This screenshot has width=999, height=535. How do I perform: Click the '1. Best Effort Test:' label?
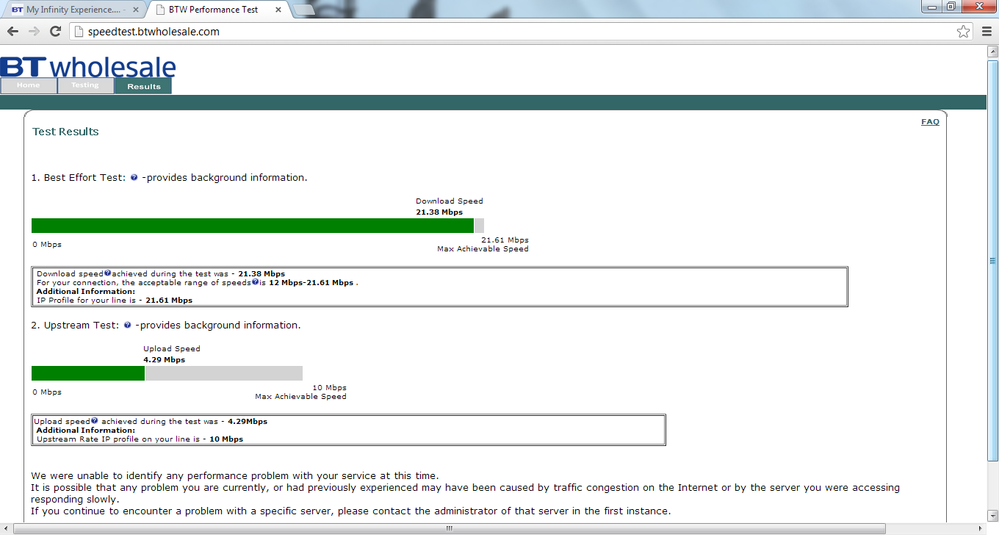[78, 178]
